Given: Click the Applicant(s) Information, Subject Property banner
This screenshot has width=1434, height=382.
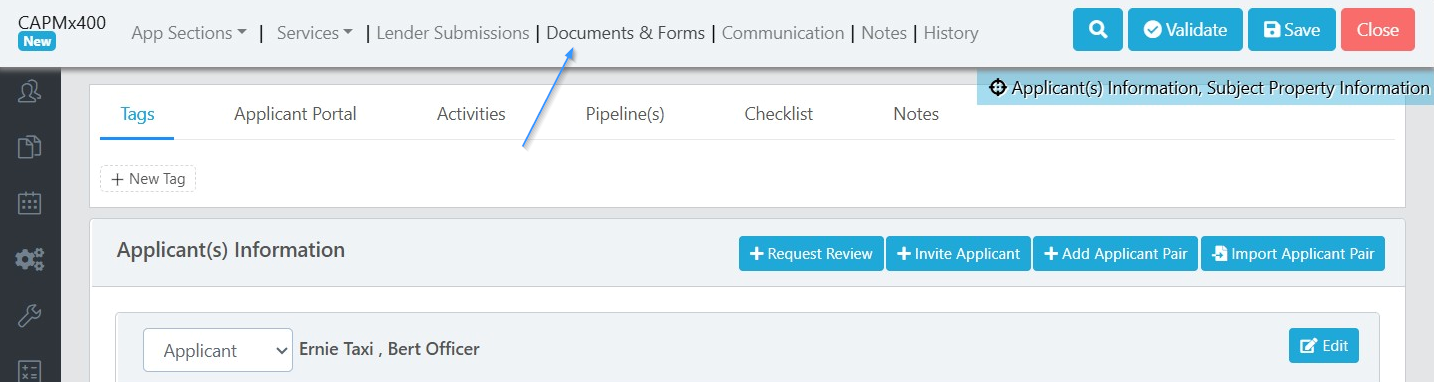Looking at the screenshot, I should 1205,88.
